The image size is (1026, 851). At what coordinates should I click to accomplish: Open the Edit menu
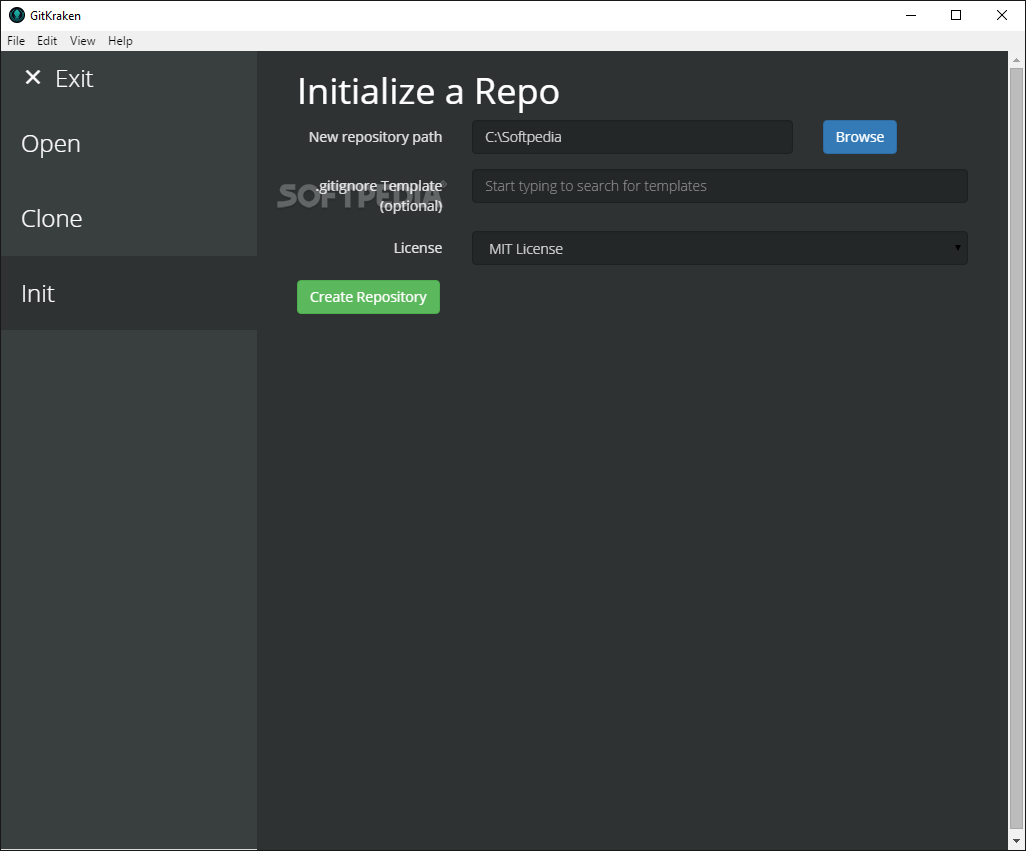tap(46, 41)
